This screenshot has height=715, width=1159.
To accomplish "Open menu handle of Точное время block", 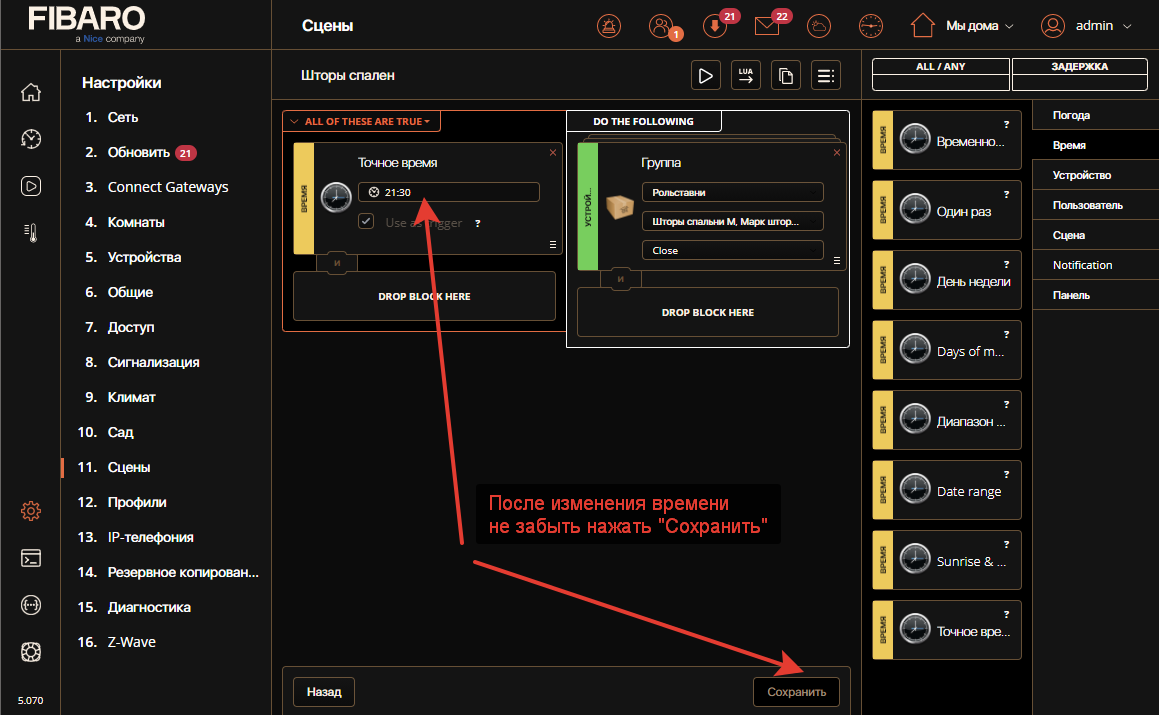I will point(553,245).
